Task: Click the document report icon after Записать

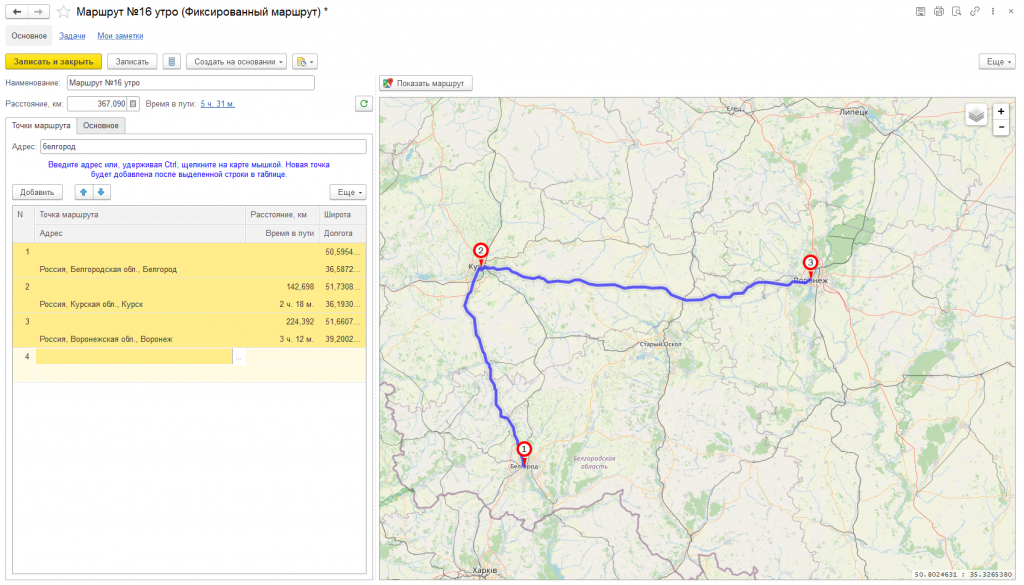Action: click(x=172, y=62)
